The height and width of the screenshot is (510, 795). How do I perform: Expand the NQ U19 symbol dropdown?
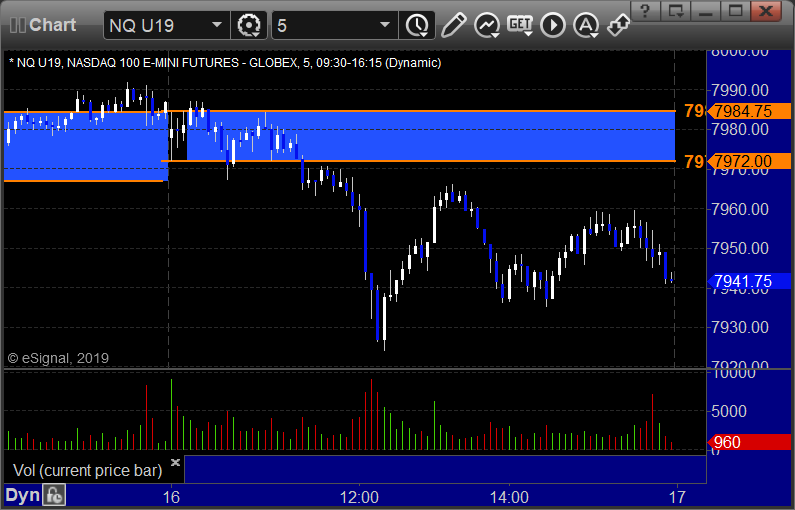pos(217,24)
